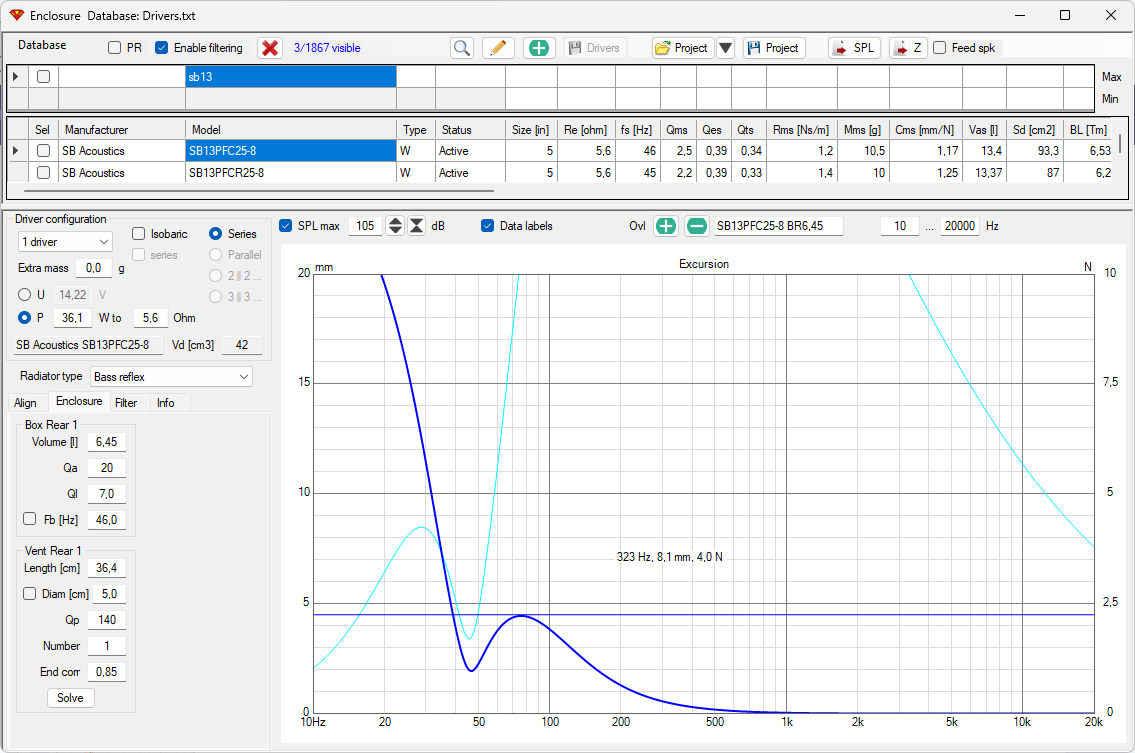This screenshot has height=753, width=1135.
Task: Edit Ql field value 7,0
Action: (x=106, y=494)
